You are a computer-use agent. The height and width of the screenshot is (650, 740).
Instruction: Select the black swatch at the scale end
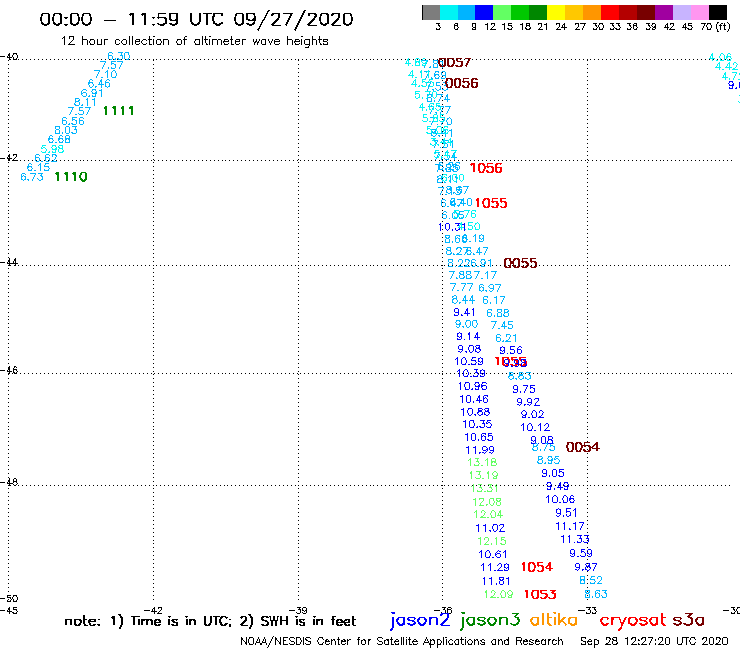(x=718, y=12)
